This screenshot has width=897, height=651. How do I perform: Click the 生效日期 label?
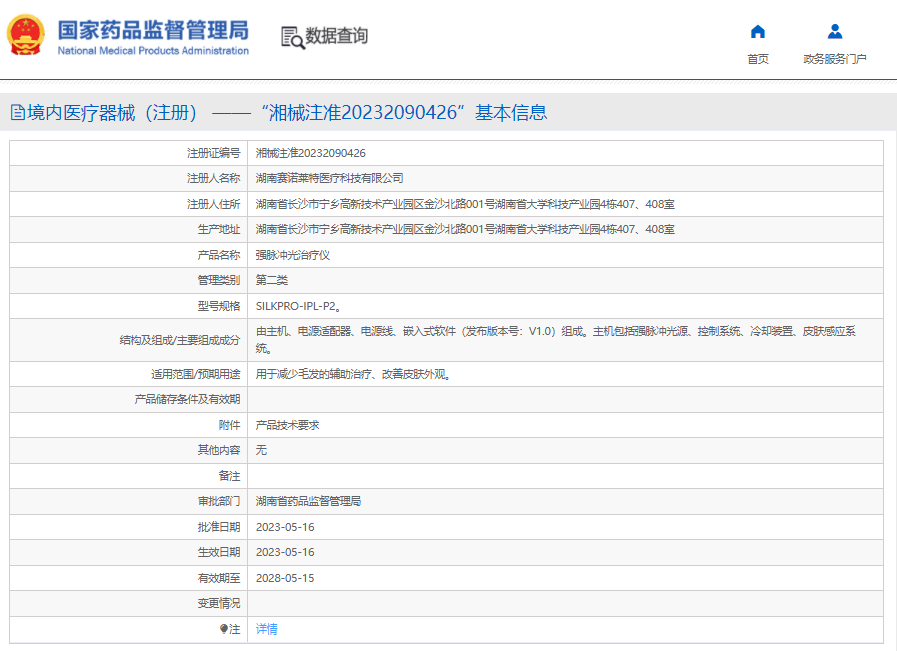coord(219,552)
